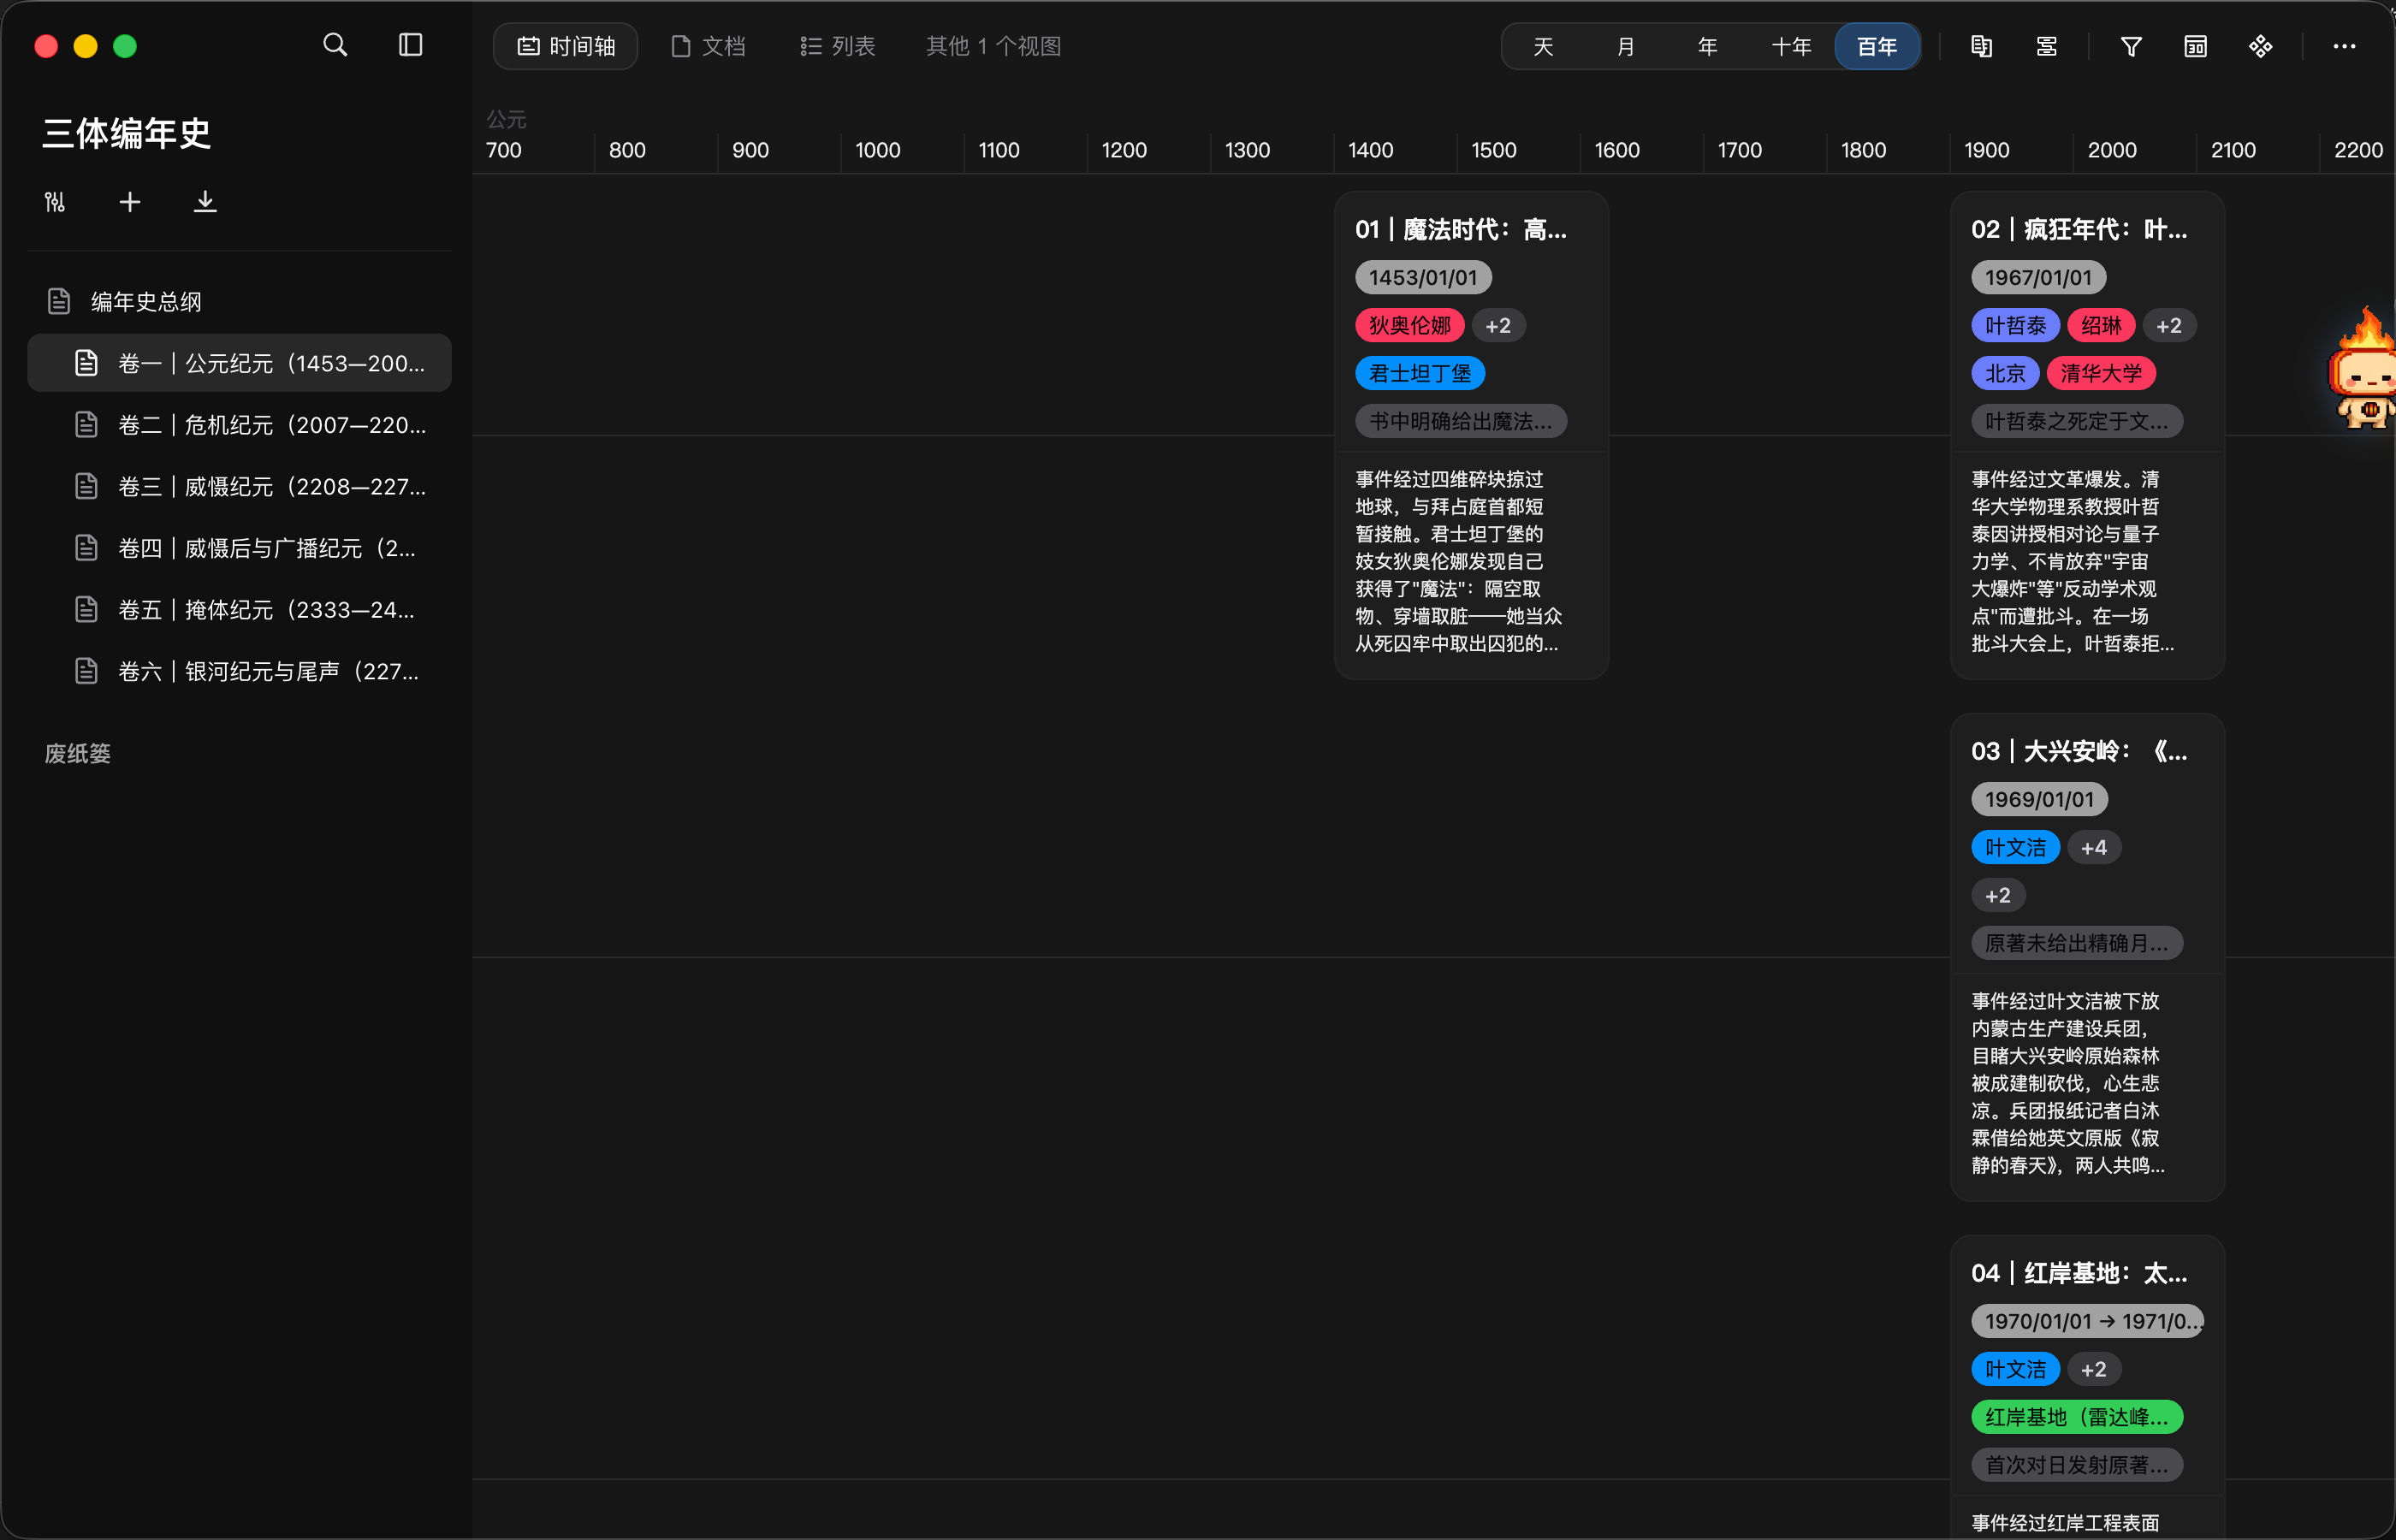Click the 800 century marker on ruler
The height and width of the screenshot is (1540, 2396).
pos(627,150)
